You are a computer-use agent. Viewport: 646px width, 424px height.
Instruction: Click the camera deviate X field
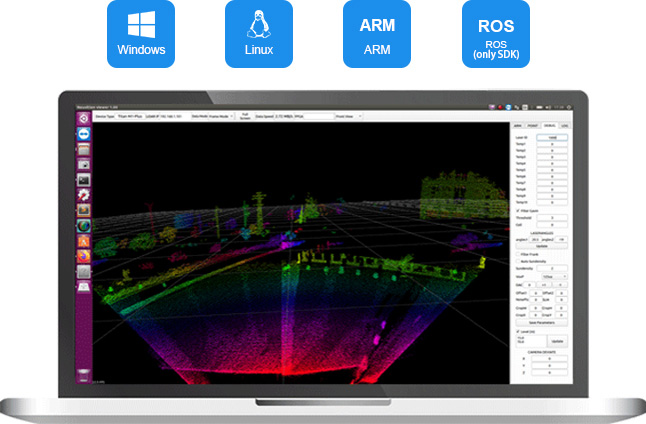pyautogui.click(x=549, y=358)
